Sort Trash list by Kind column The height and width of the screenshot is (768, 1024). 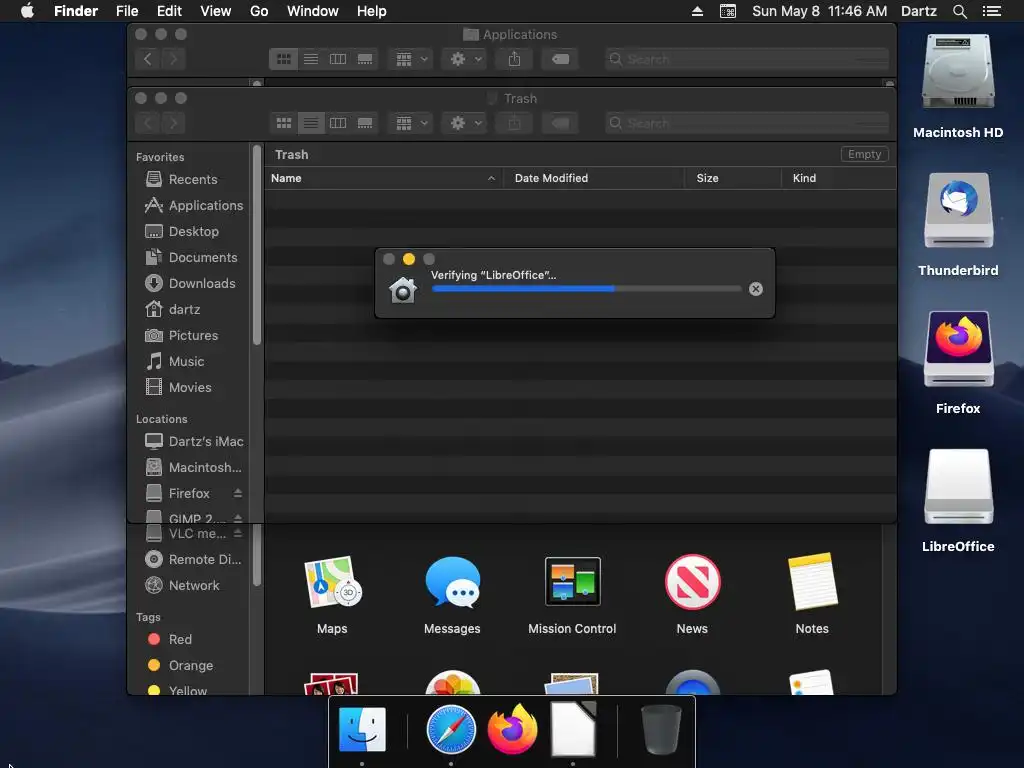click(839, 178)
